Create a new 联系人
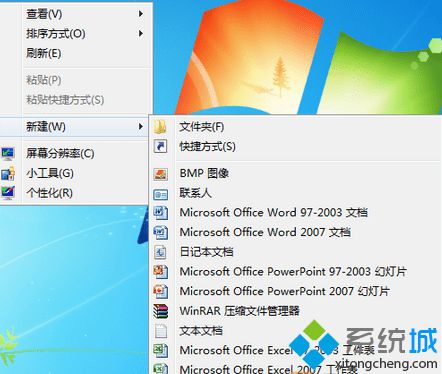 [x=296, y=193]
